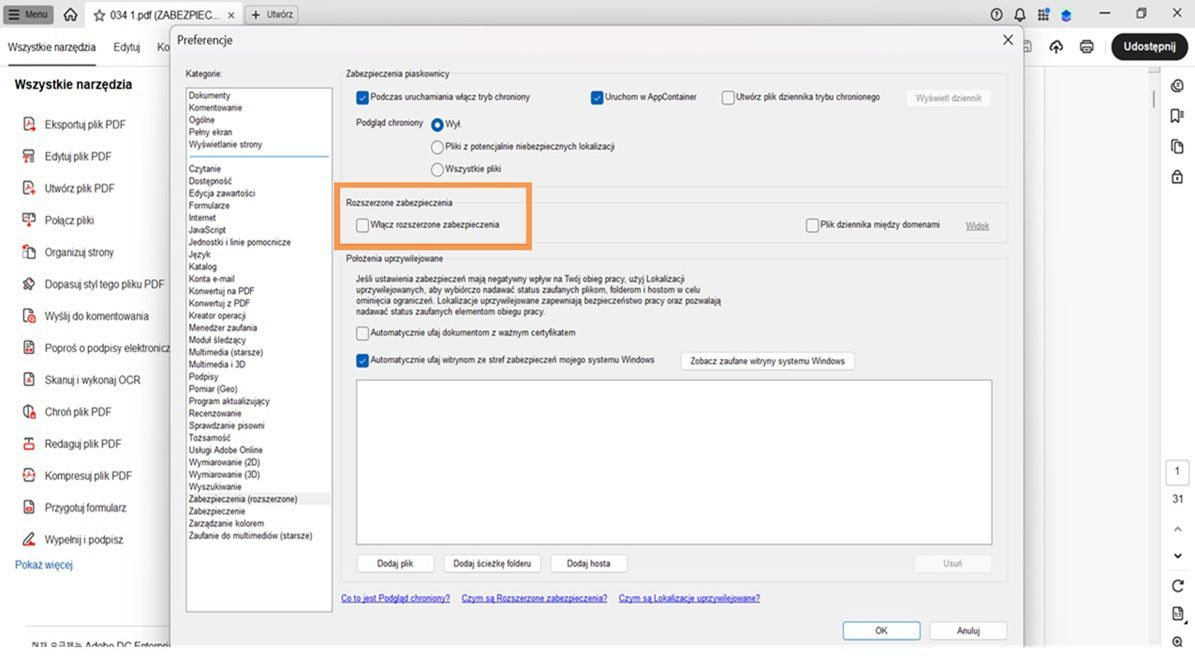
Task: Open the notifications bell
Action: point(1020,15)
